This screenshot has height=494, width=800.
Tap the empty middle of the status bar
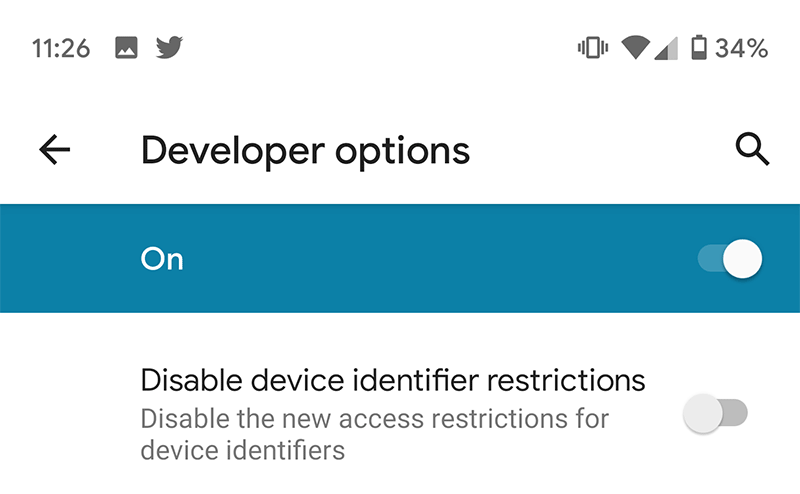point(380,48)
